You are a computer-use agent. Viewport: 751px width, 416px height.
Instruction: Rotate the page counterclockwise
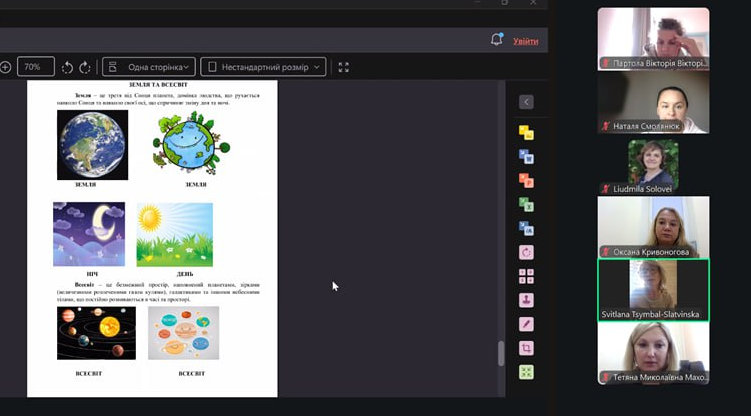67,67
